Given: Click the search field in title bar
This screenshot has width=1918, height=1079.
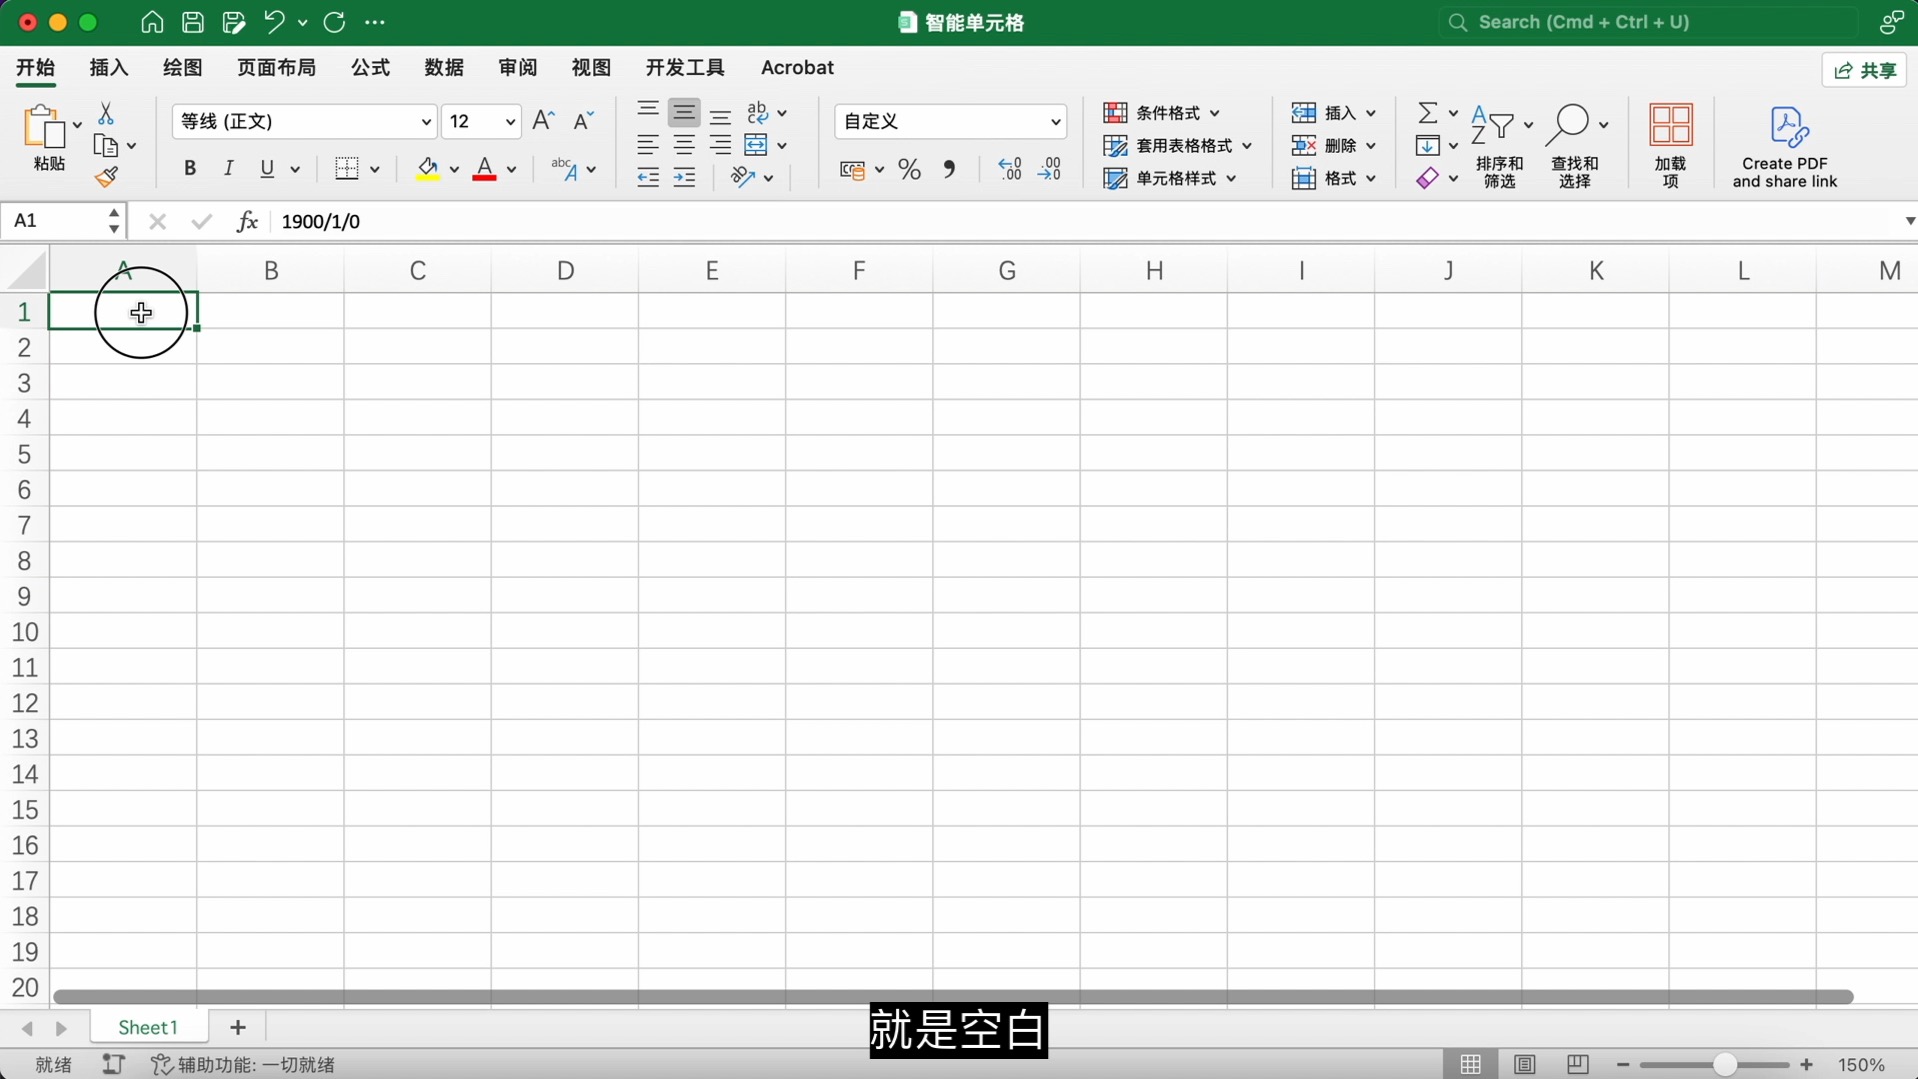Looking at the screenshot, I should (x=1648, y=22).
